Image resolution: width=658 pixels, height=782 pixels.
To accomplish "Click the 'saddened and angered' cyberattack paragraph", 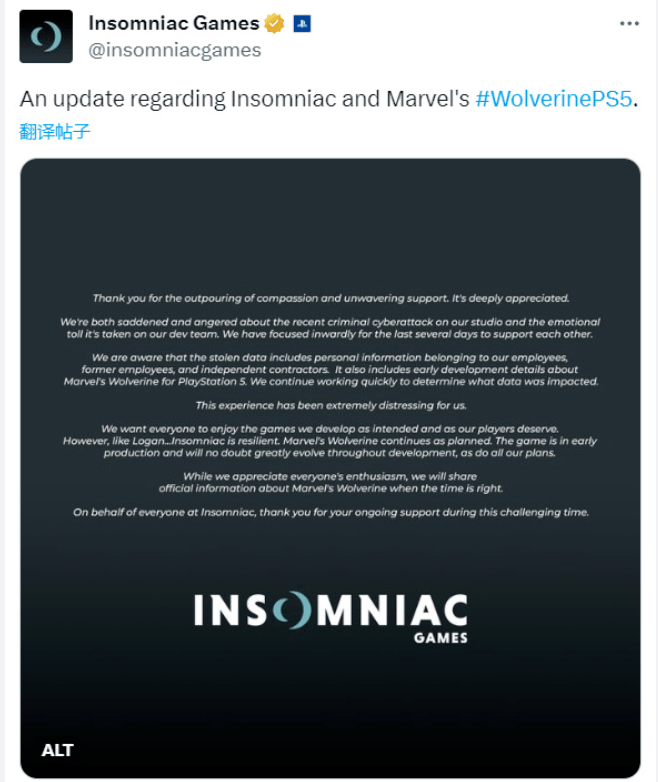I will (x=330, y=328).
